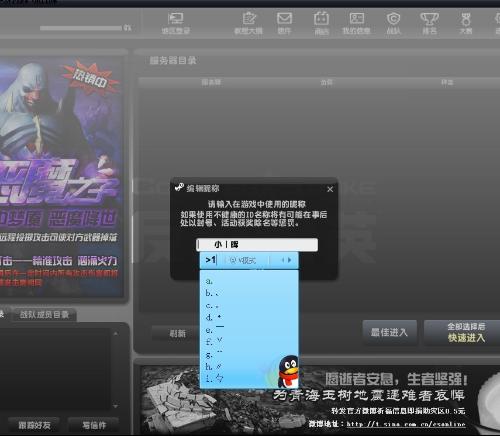The image size is (500, 436).
Task: Click the Steam-style logo in 编辑昵称 dialog
Action: [179, 187]
